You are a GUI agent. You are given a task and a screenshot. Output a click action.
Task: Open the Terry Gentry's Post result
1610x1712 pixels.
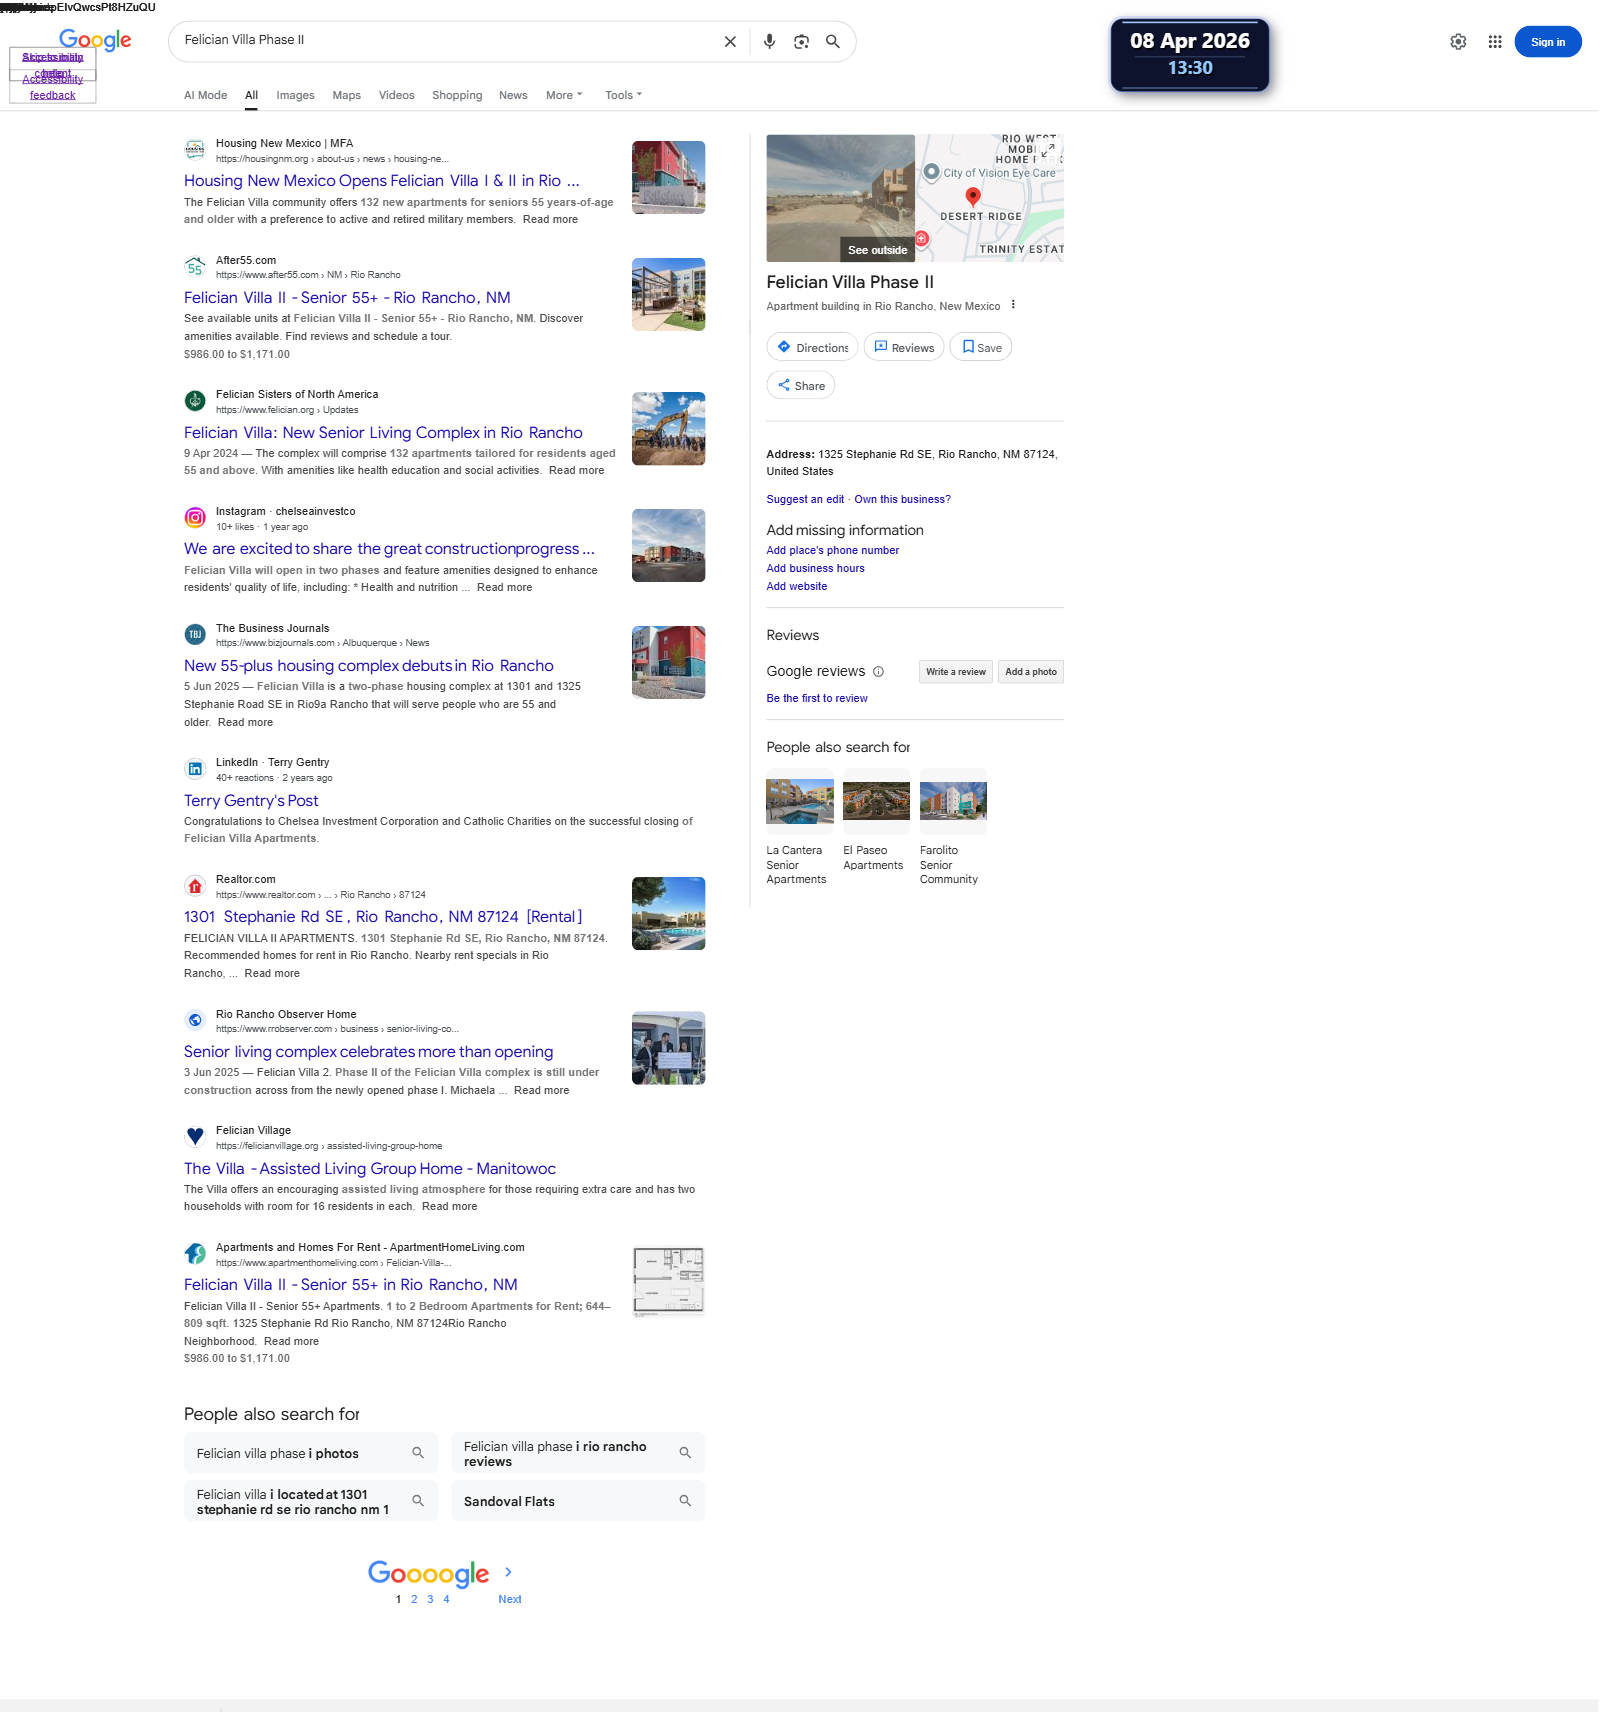(251, 800)
